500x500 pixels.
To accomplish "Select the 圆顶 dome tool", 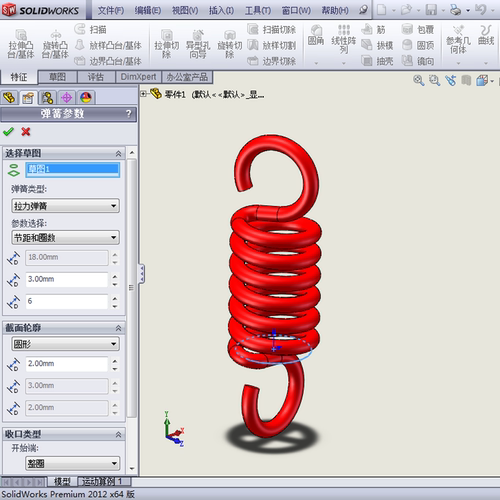I will pyautogui.click(x=418, y=45).
